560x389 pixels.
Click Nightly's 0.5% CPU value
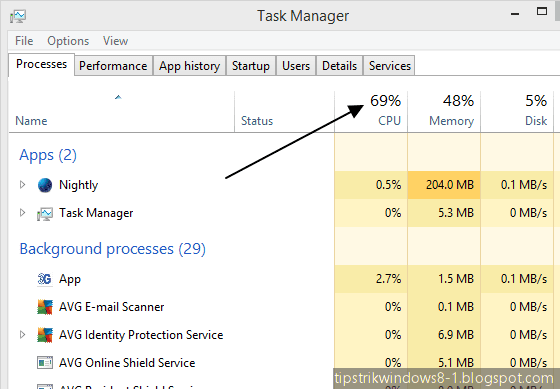tap(388, 185)
